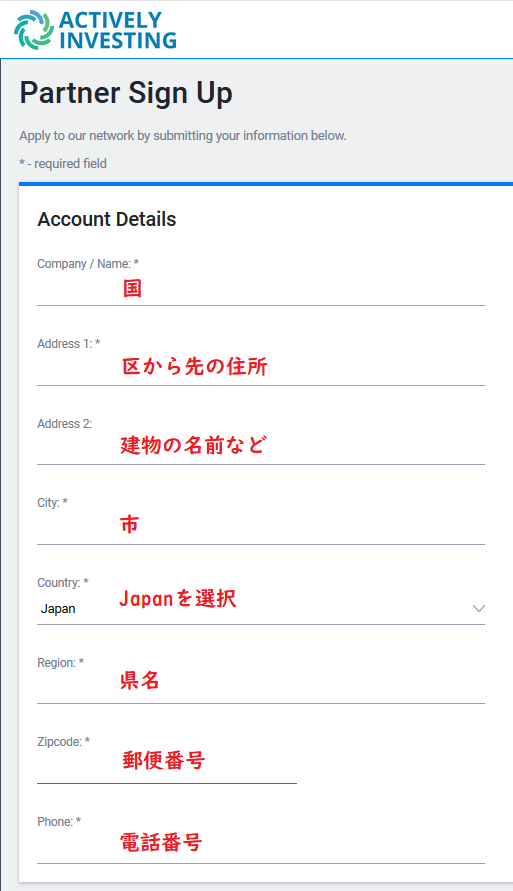Screen dimensions: 513x891
Task: Click the Partner Sign Up heading
Action: [126, 94]
